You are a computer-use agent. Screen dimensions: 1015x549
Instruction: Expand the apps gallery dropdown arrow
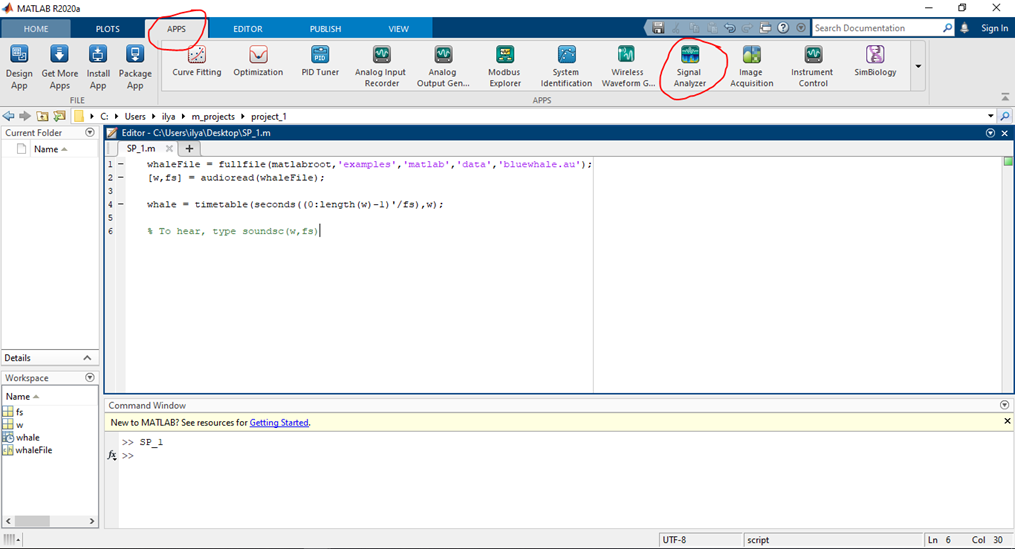918,66
